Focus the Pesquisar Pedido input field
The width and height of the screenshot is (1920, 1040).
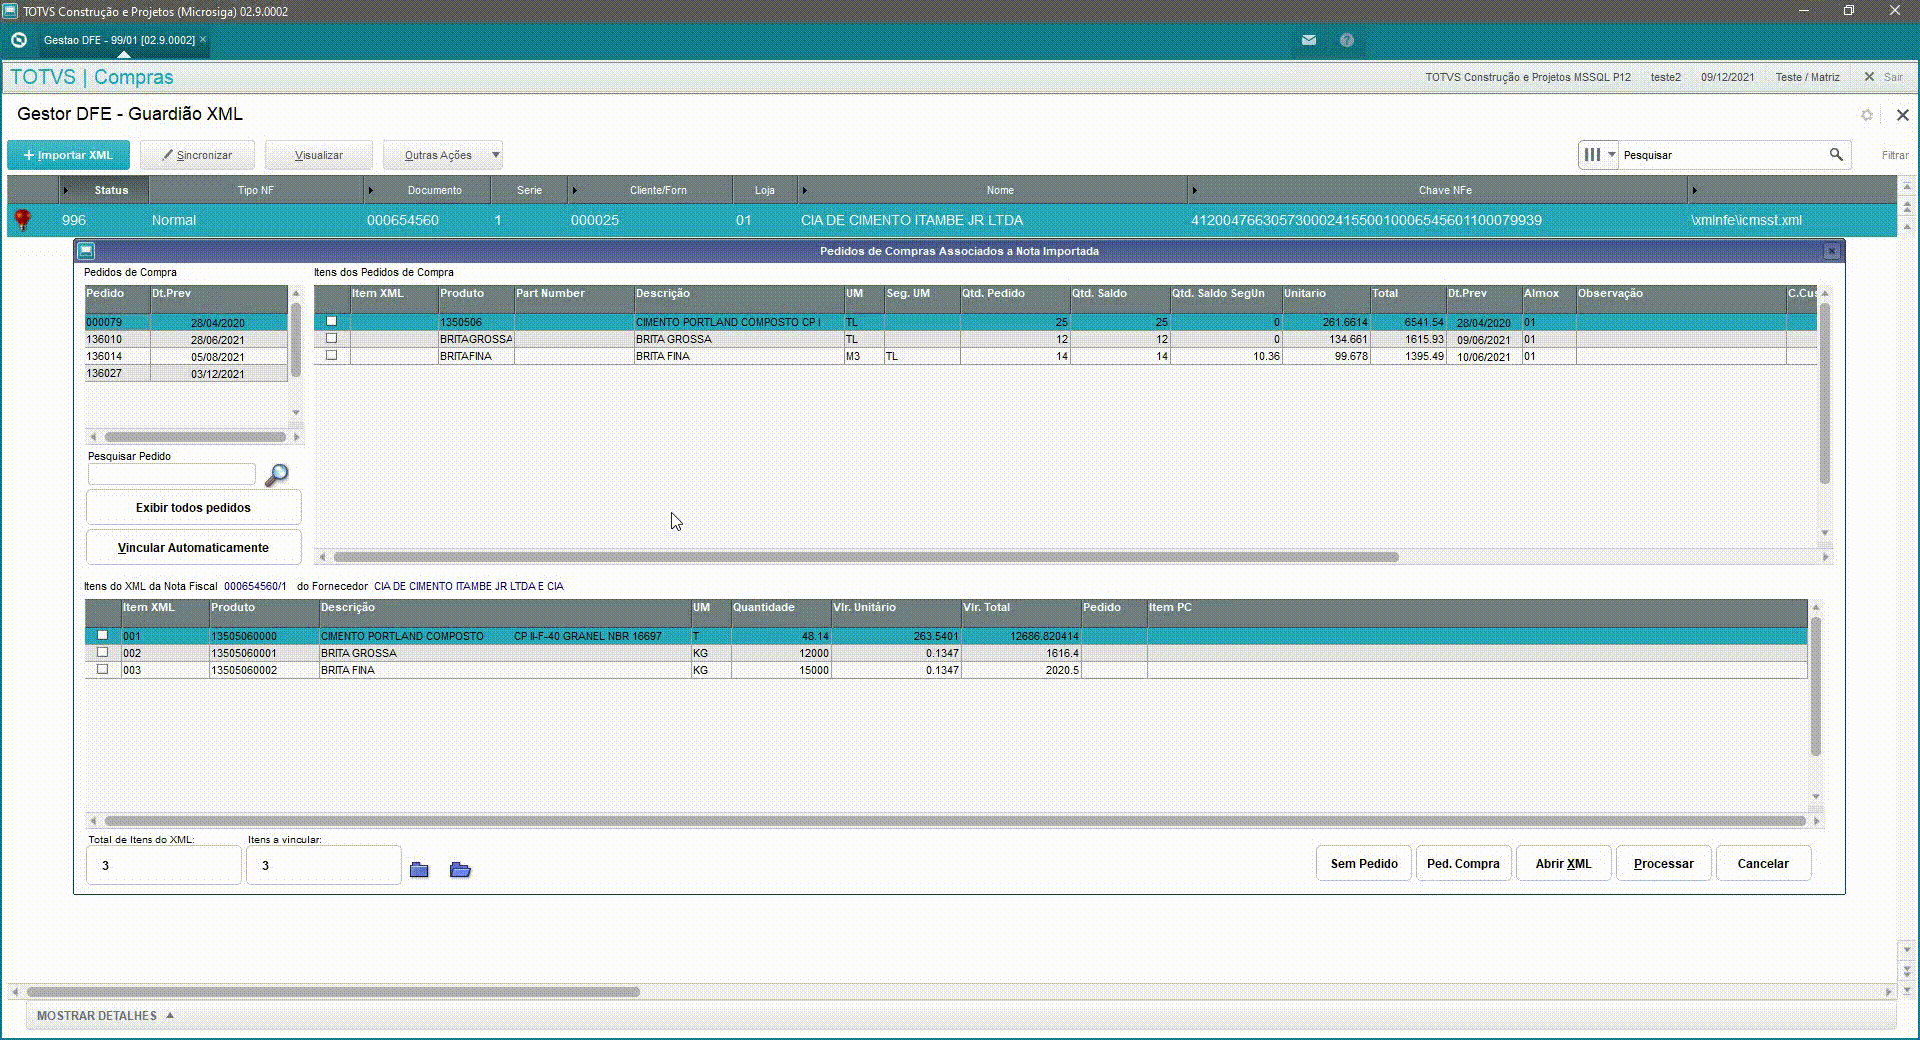coord(172,474)
